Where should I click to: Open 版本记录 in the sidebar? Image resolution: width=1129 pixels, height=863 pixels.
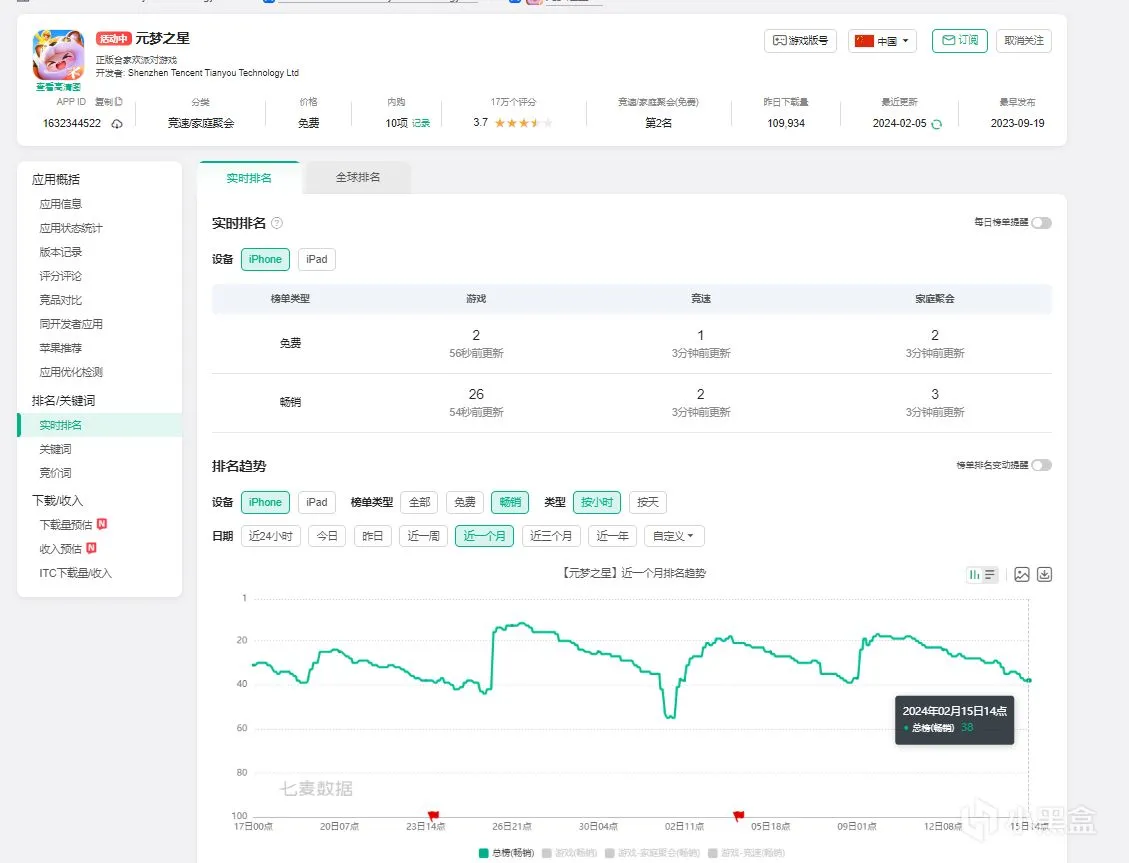[x=60, y=252]
